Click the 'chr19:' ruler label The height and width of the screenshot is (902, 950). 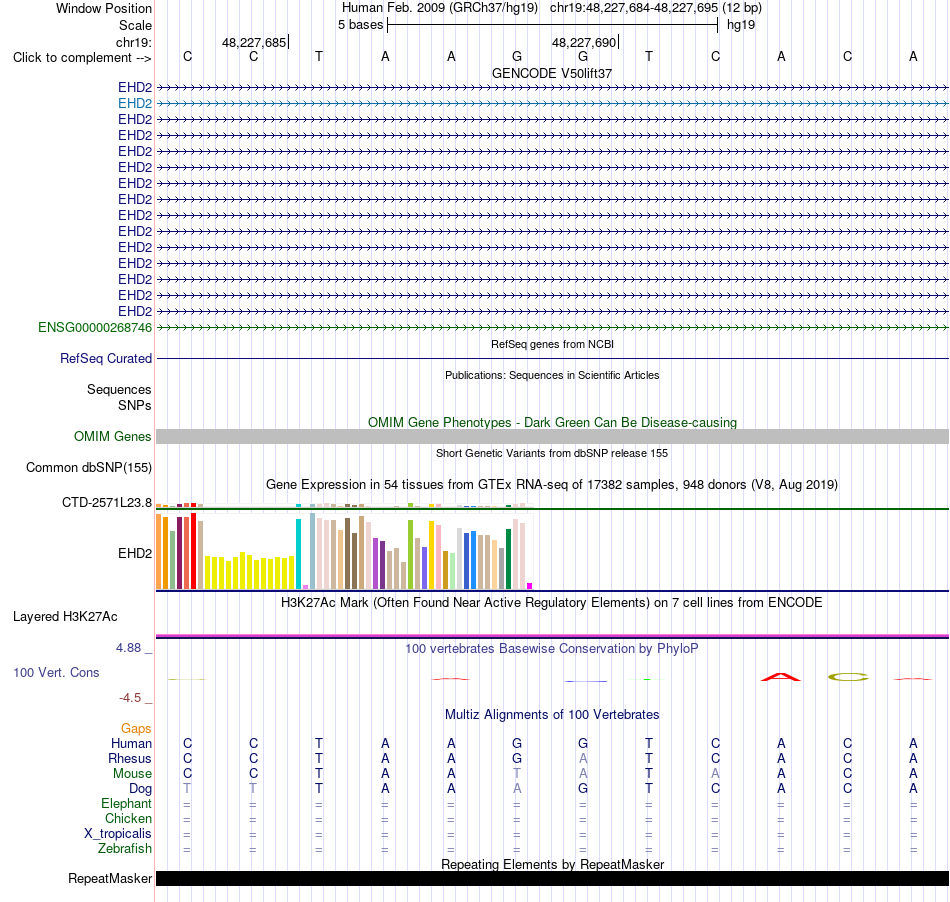coord(134,42)
